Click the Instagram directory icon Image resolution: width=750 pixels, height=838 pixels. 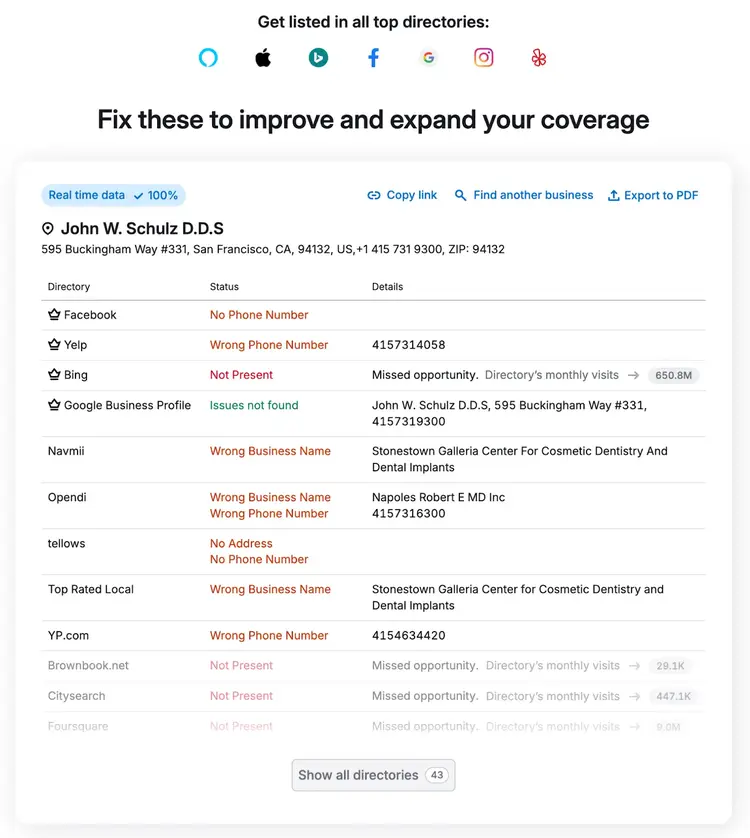(484, 58)
